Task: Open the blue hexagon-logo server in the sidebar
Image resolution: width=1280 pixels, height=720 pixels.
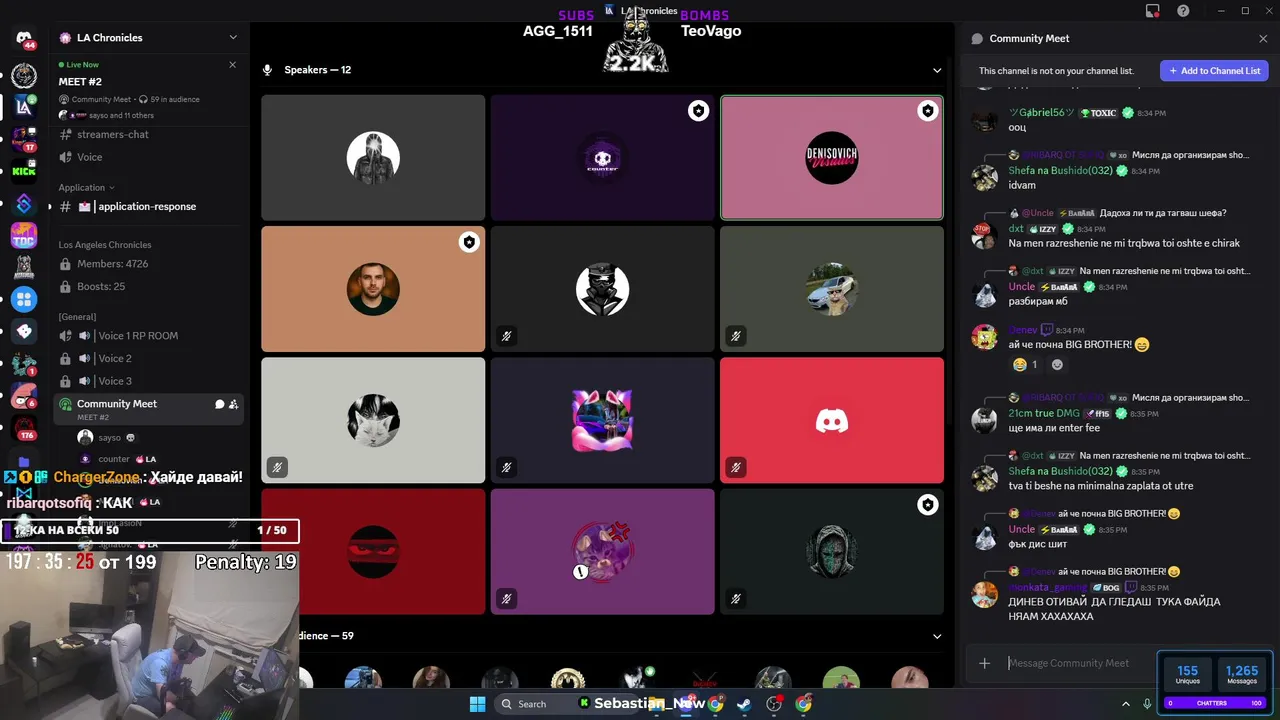Action: point(24,204)
